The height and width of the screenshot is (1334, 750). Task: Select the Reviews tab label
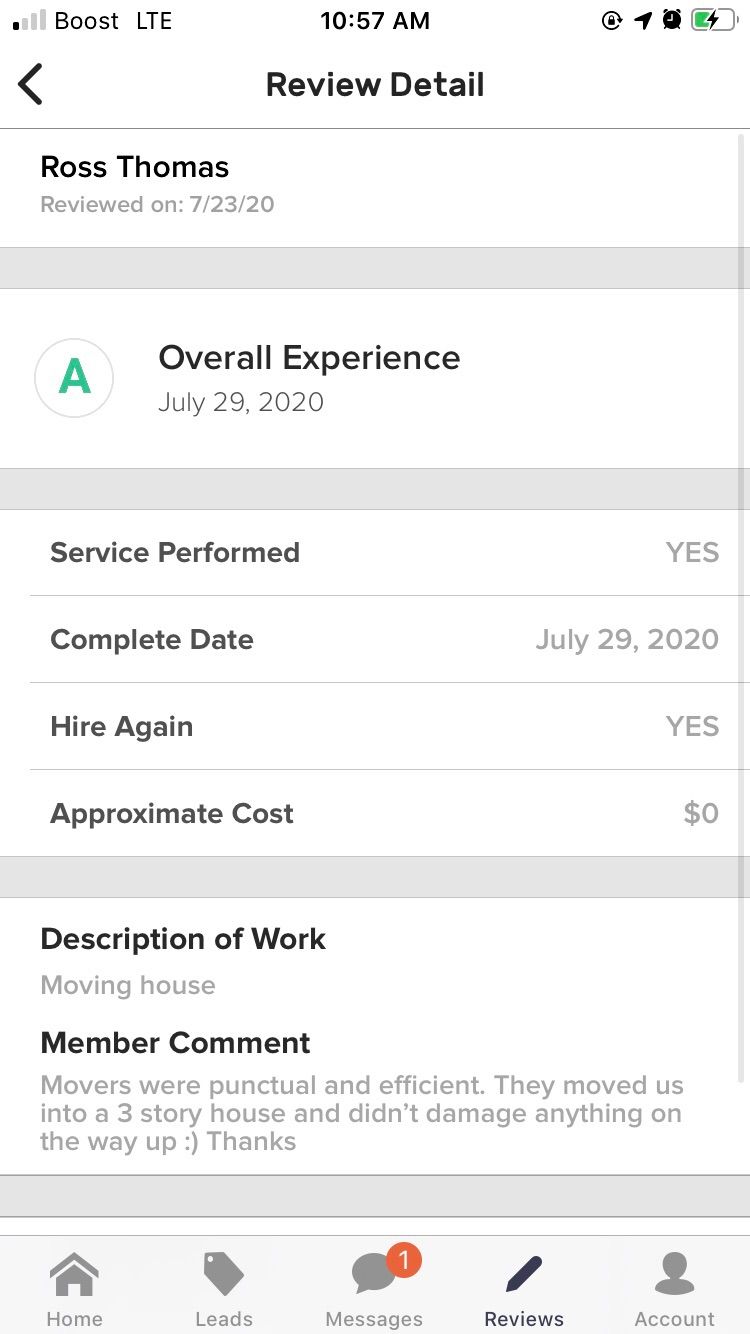(x=524, y=1319)
